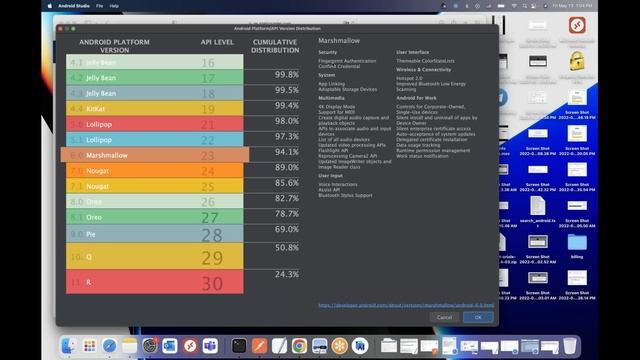Select the 10 Q API 29 row
This screenshot has height=360, width=640.
[155, 256]
